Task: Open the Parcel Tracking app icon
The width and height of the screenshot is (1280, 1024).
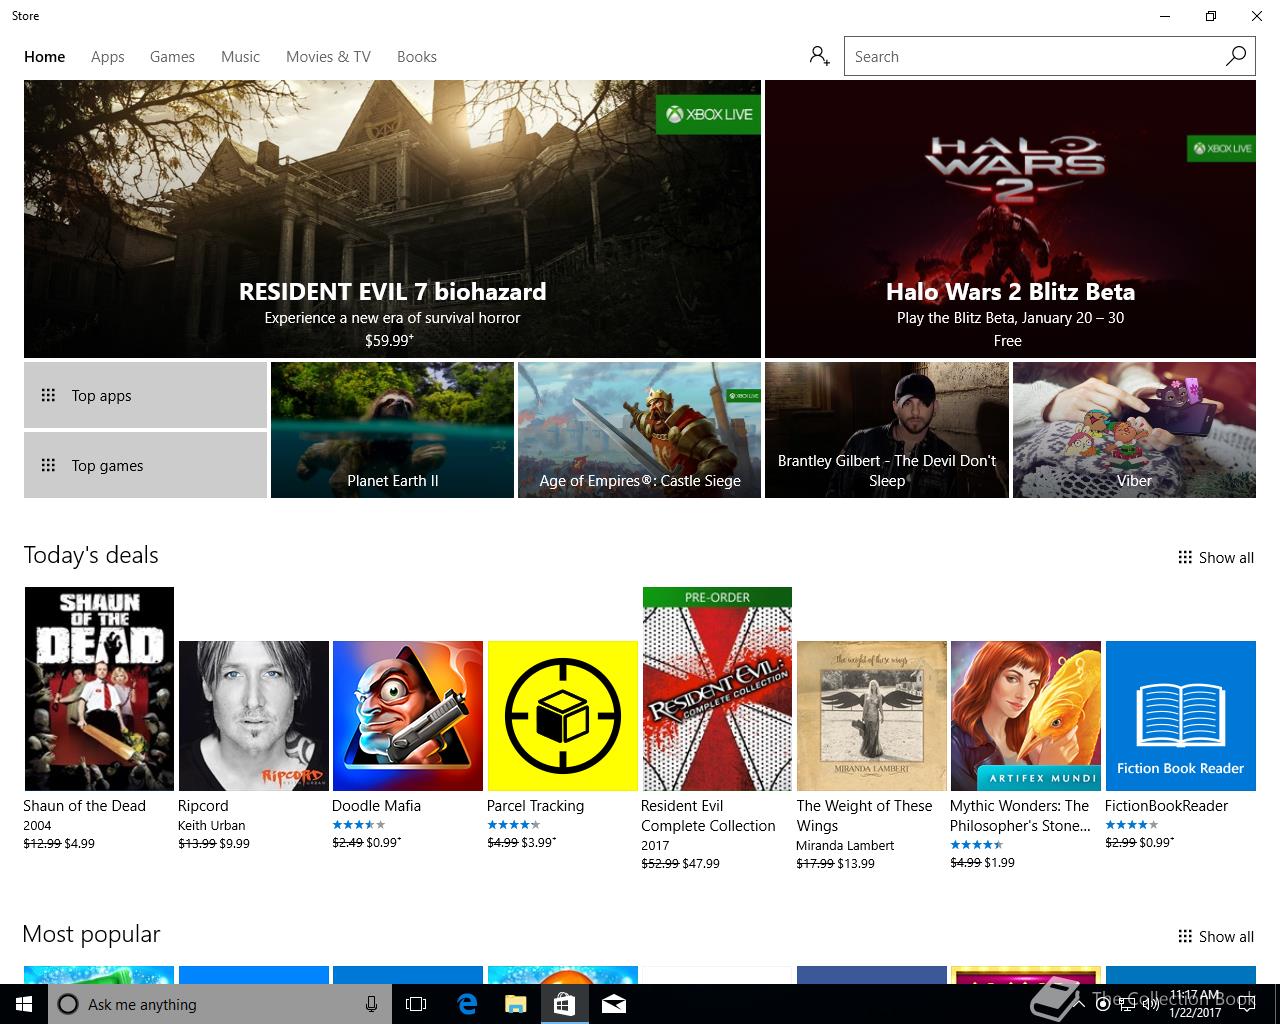Action: pos(562,716)
